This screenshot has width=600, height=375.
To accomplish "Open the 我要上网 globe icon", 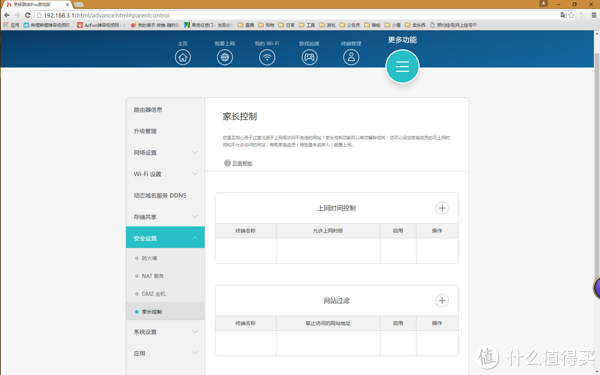I will [225, 57].
